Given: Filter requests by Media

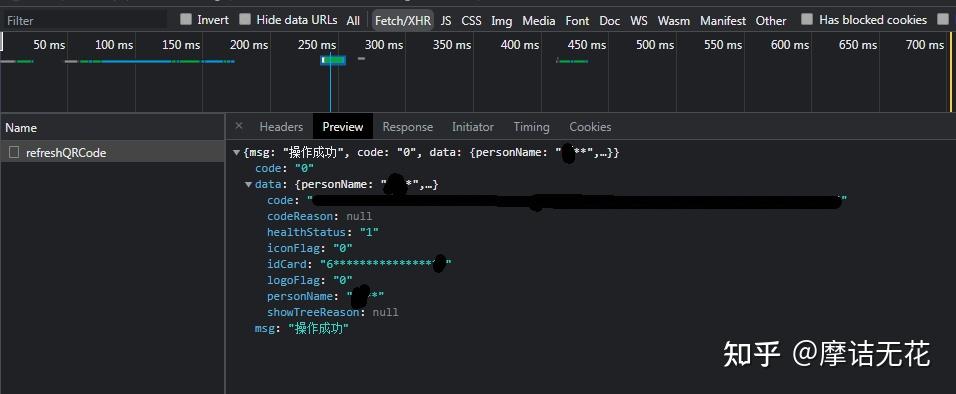Looking at the screenshot, I should pyautogui.click(x=539, y=21).
